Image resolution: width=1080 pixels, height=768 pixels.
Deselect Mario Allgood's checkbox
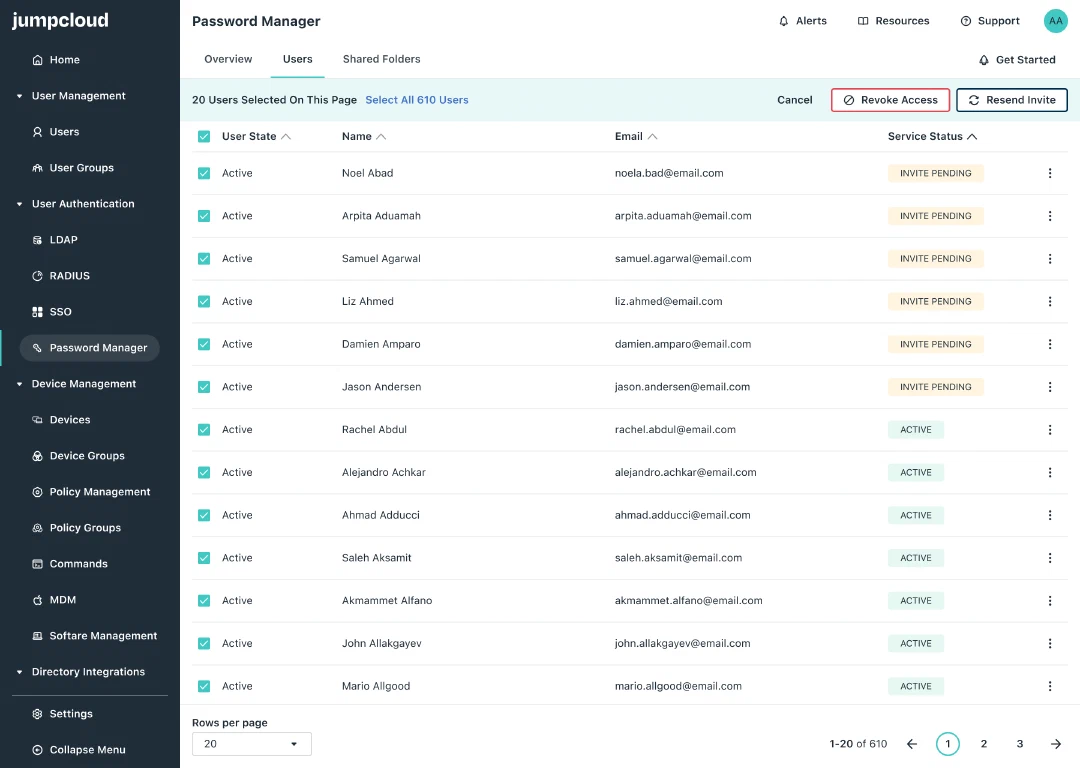tap(204, 686)
